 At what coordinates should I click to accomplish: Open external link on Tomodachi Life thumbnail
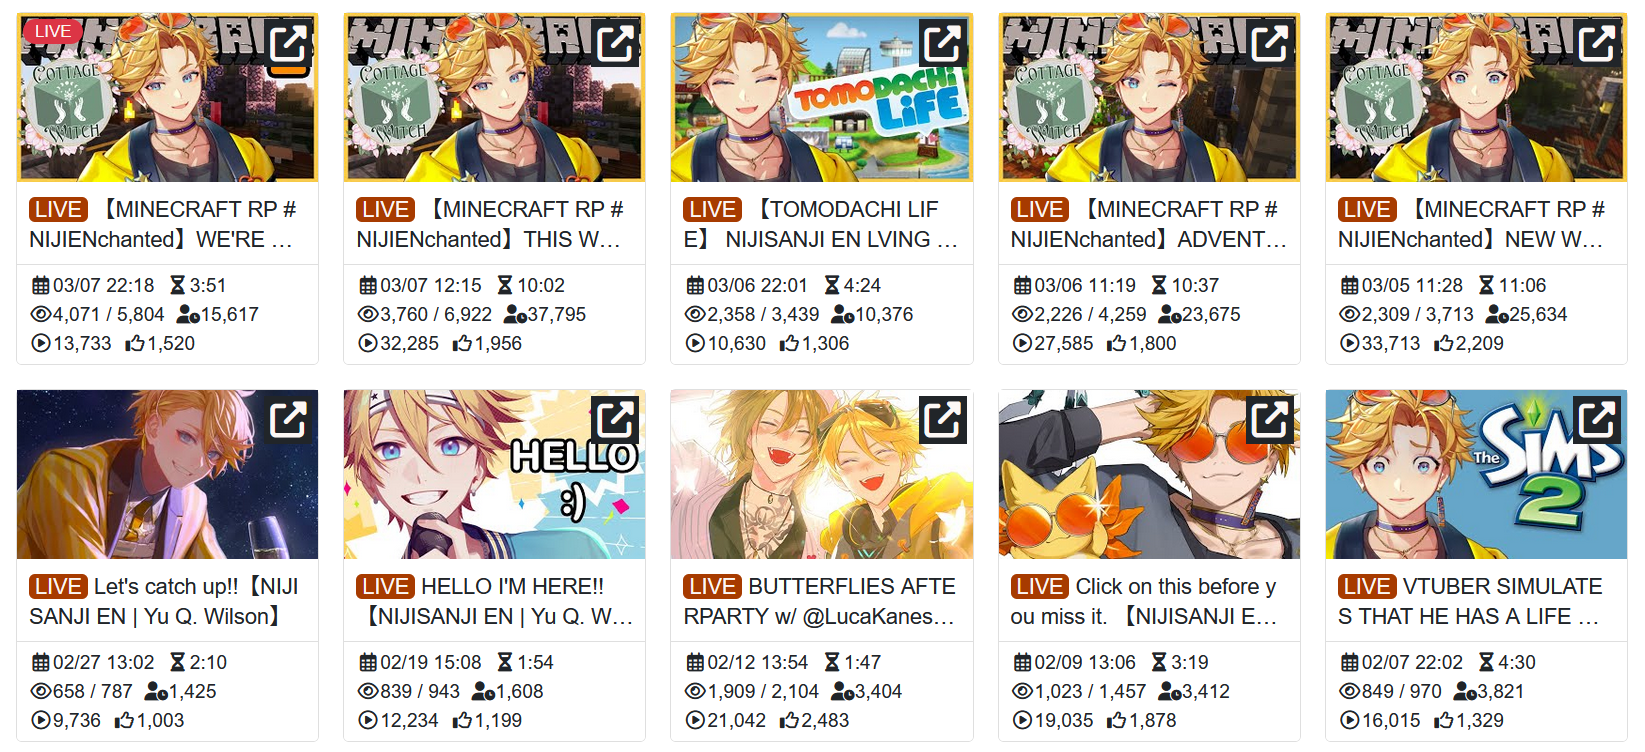(x=943, y=43)
